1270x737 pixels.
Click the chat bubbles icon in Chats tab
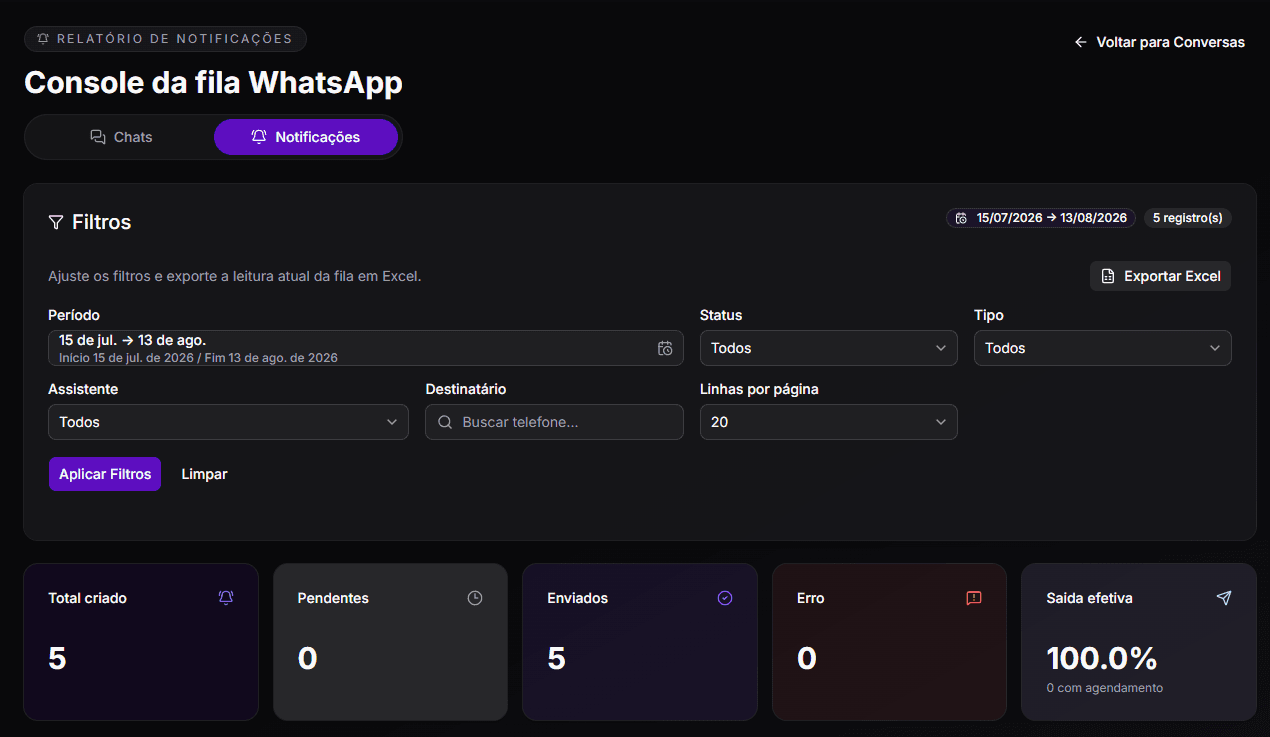click(x=98, y=137)
